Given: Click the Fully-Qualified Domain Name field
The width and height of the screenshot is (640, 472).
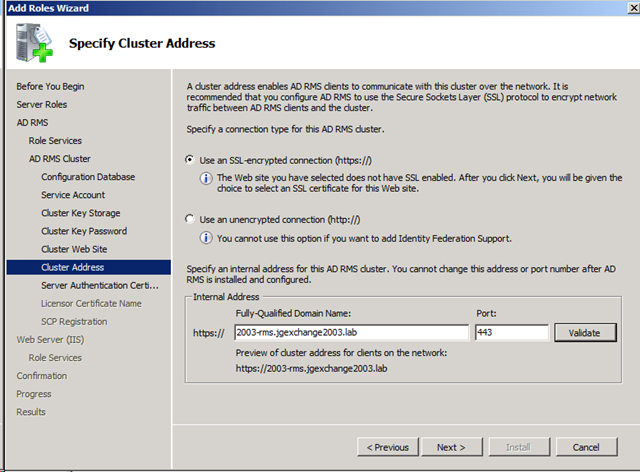Looking at the screenshot, I should (x=352, y=332).
